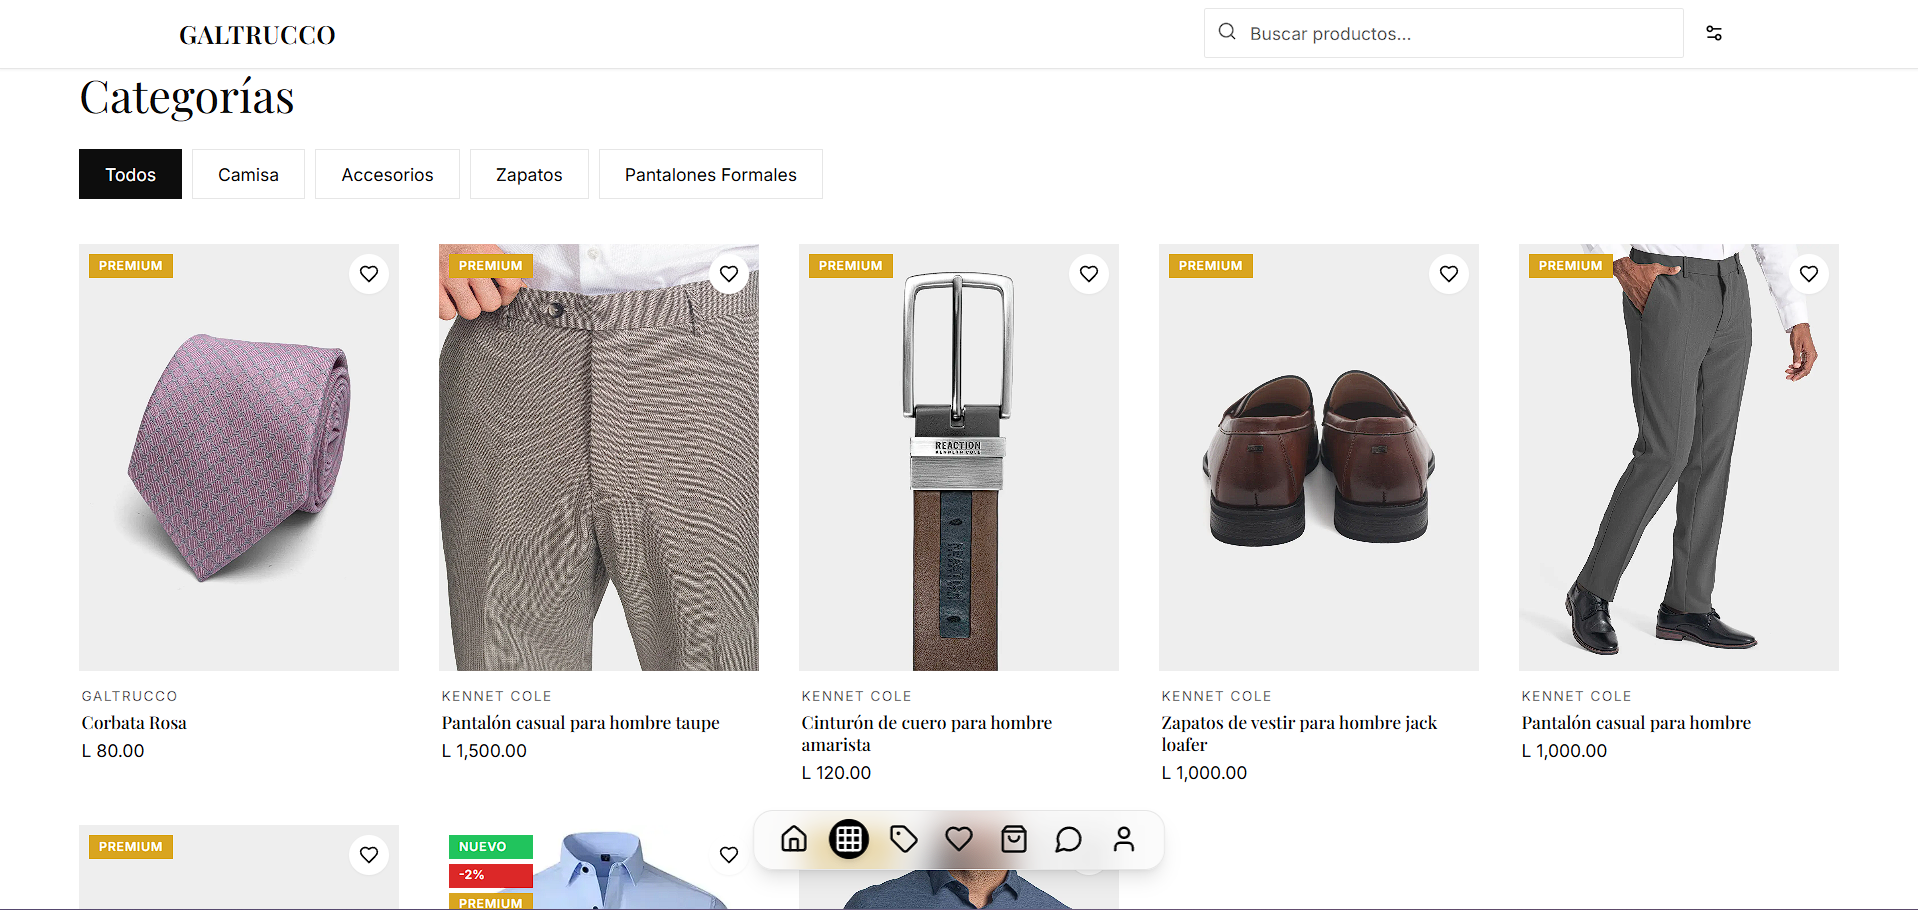Screen dimensions: 1918x910
Task: Open the home icon in bottom navigation
Action: 794,839
